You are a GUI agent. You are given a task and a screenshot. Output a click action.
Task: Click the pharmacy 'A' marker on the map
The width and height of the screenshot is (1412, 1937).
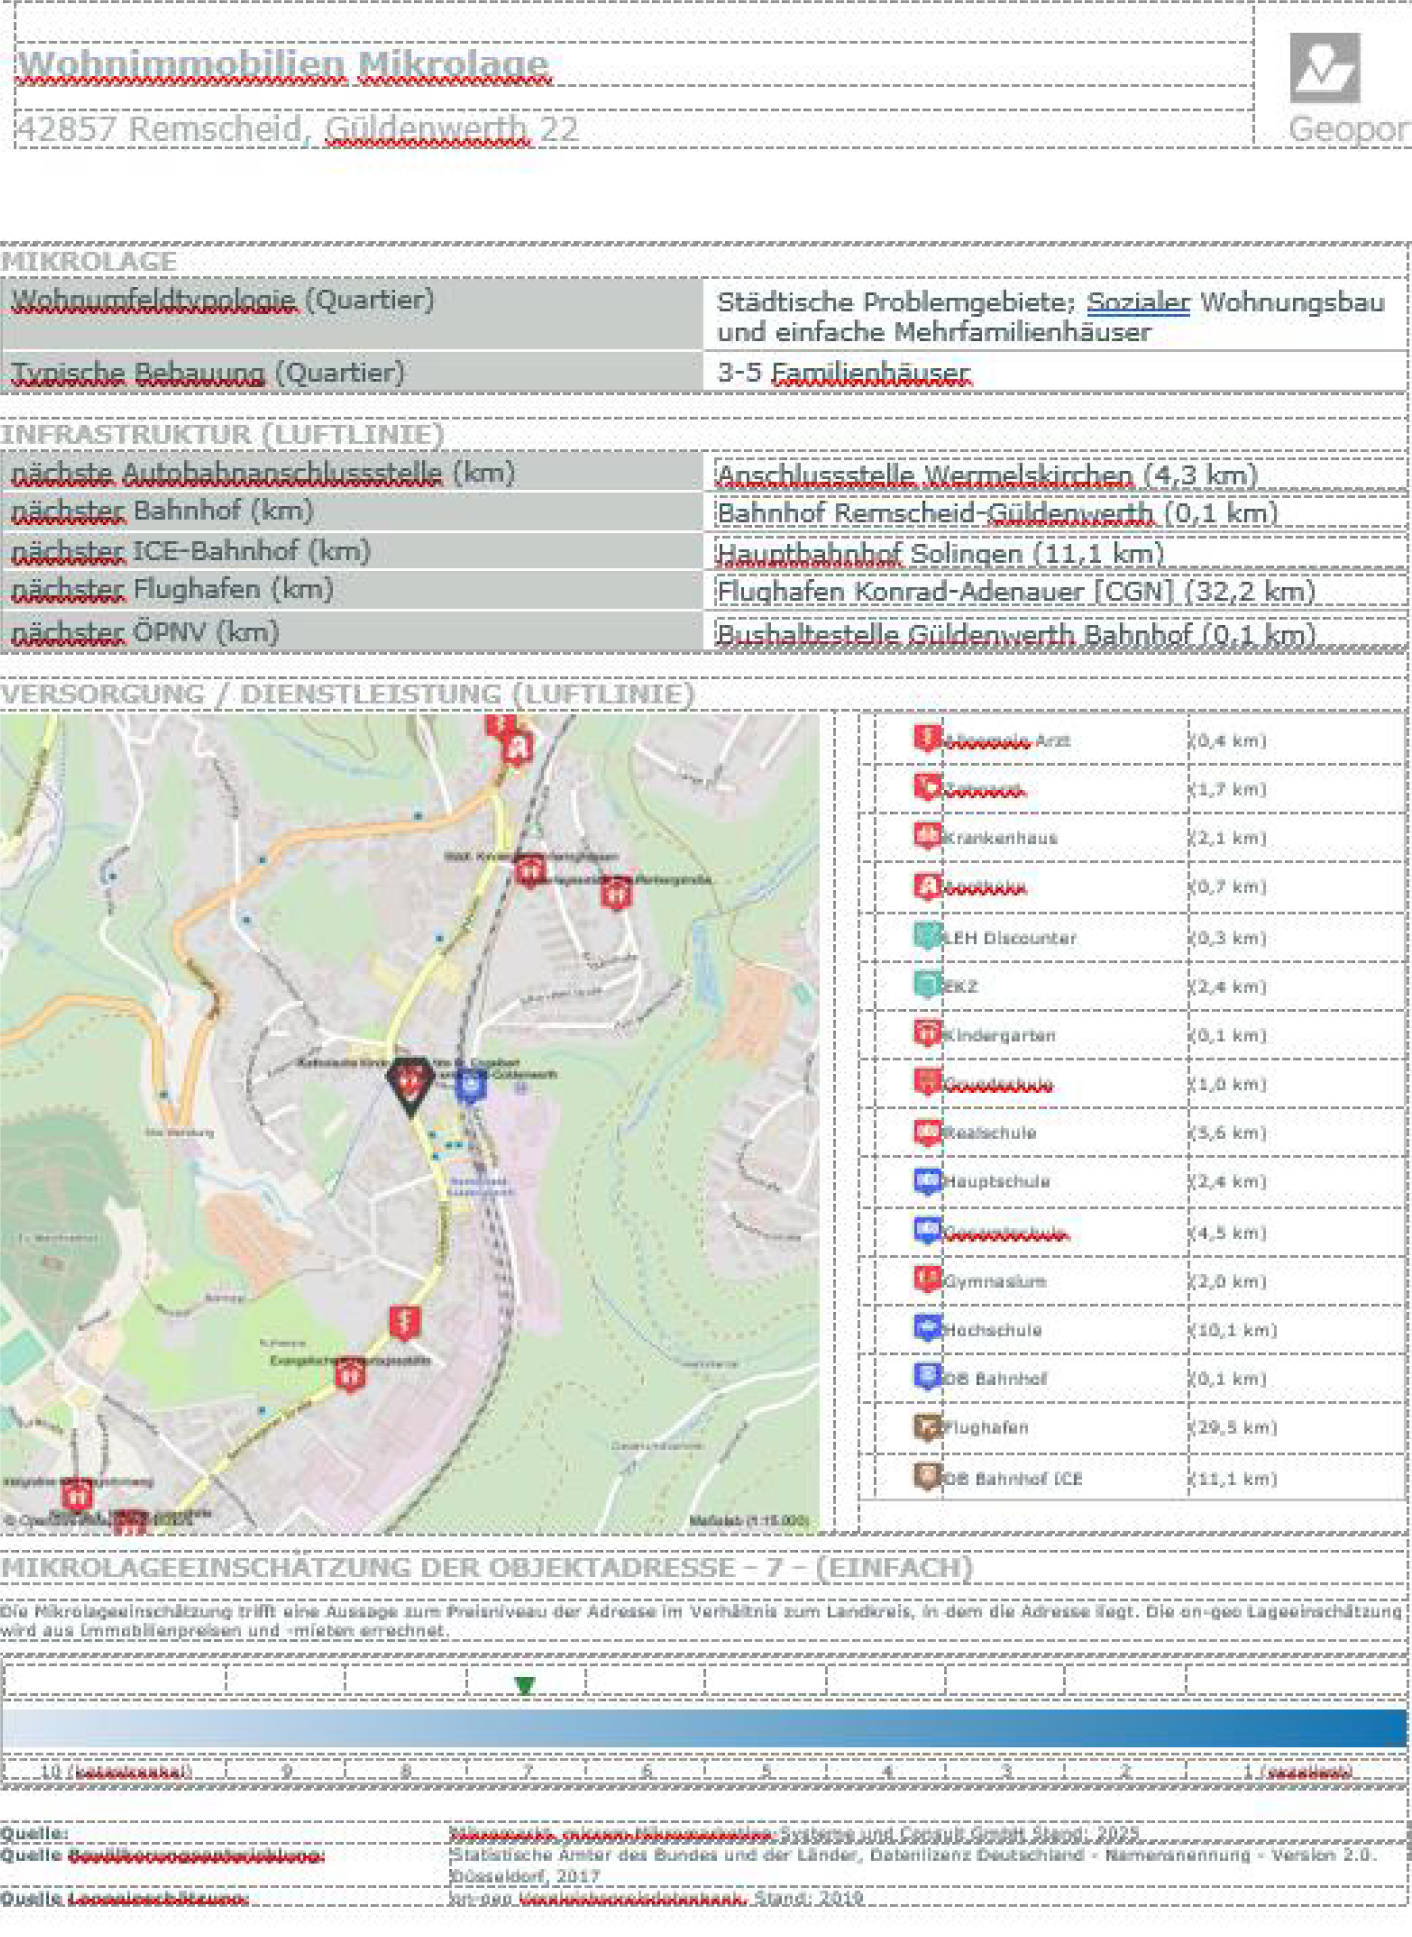pyautogui.click(x=518, y=748)
